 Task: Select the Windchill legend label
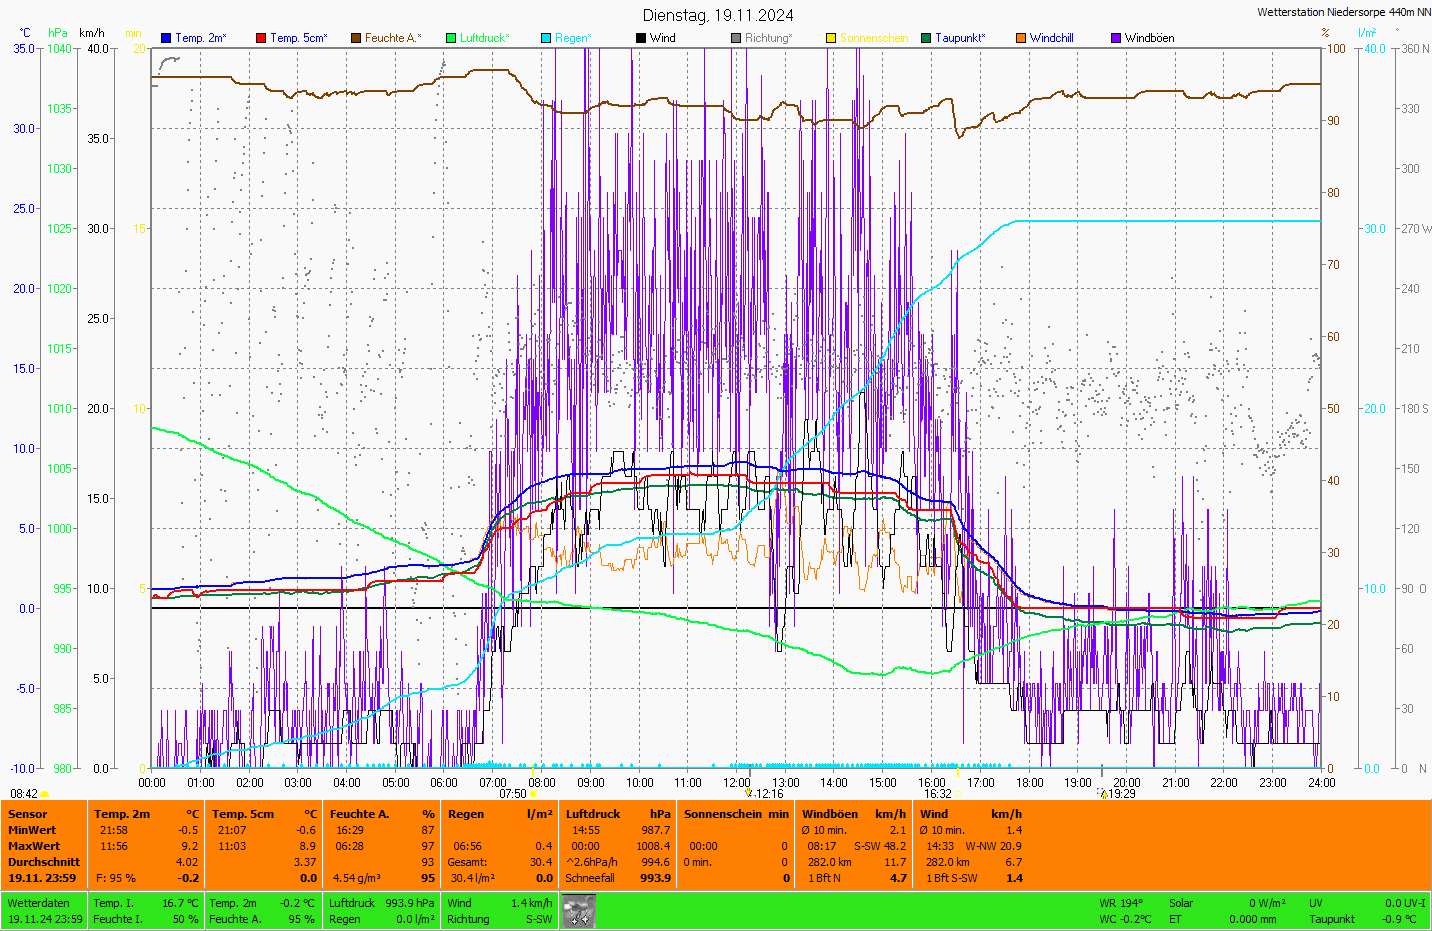click(x=1051, y=38)
